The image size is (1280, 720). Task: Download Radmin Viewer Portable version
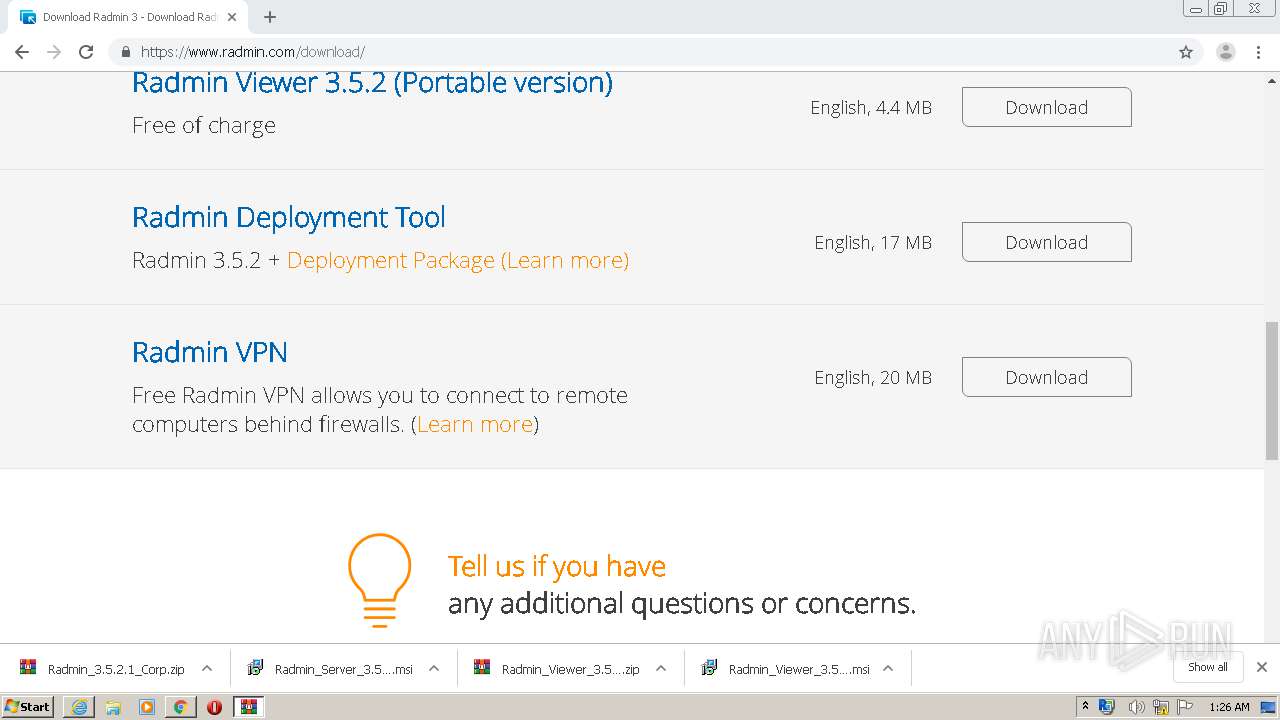pos(1047,107)
